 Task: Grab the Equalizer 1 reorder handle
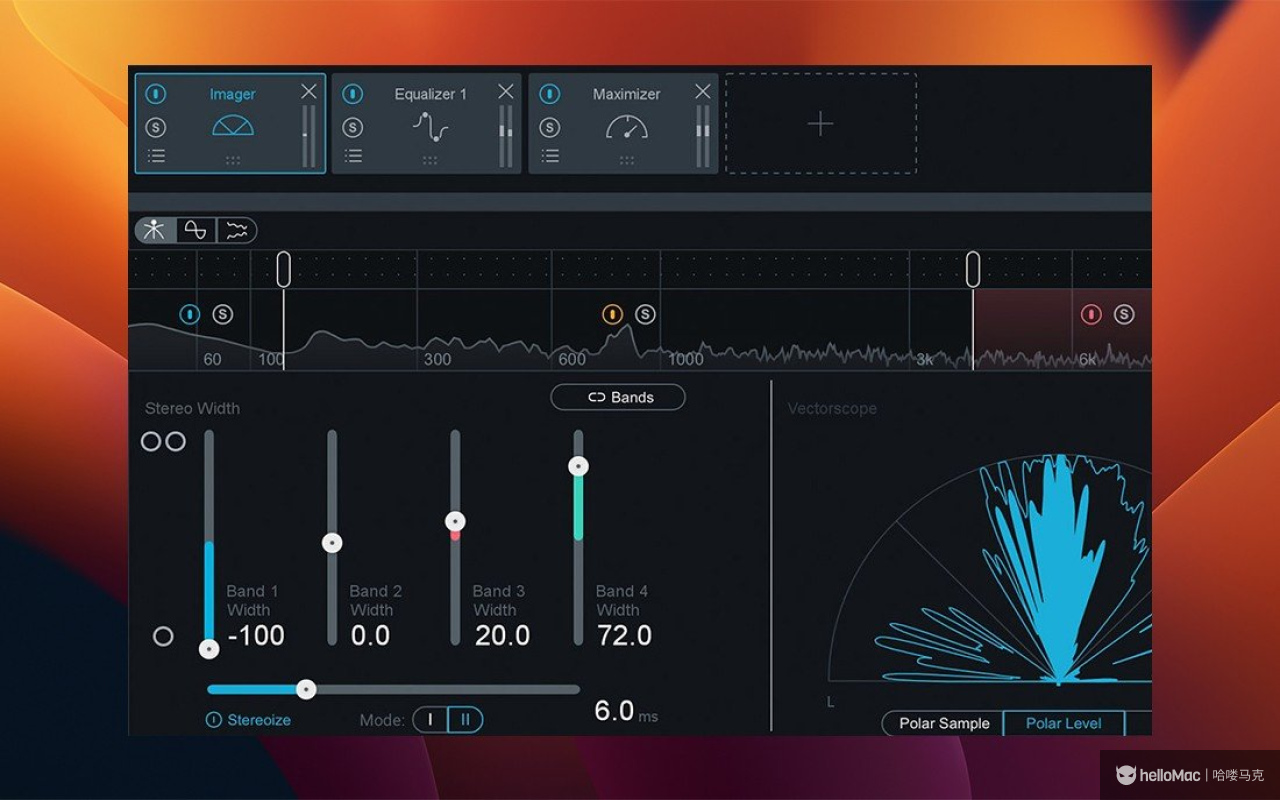[430, 160]
